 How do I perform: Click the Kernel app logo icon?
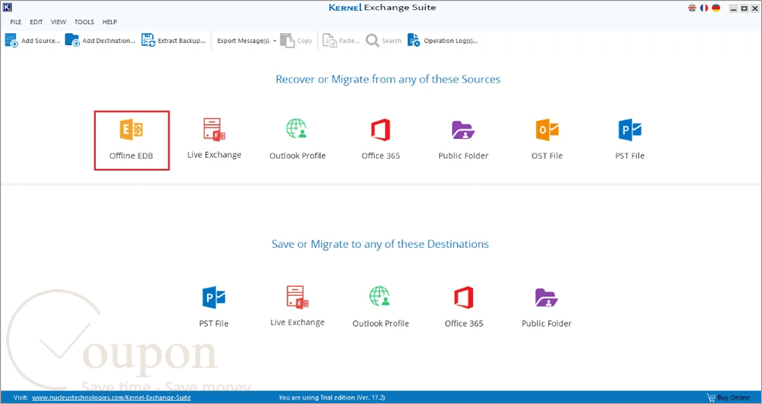[7, 8]
